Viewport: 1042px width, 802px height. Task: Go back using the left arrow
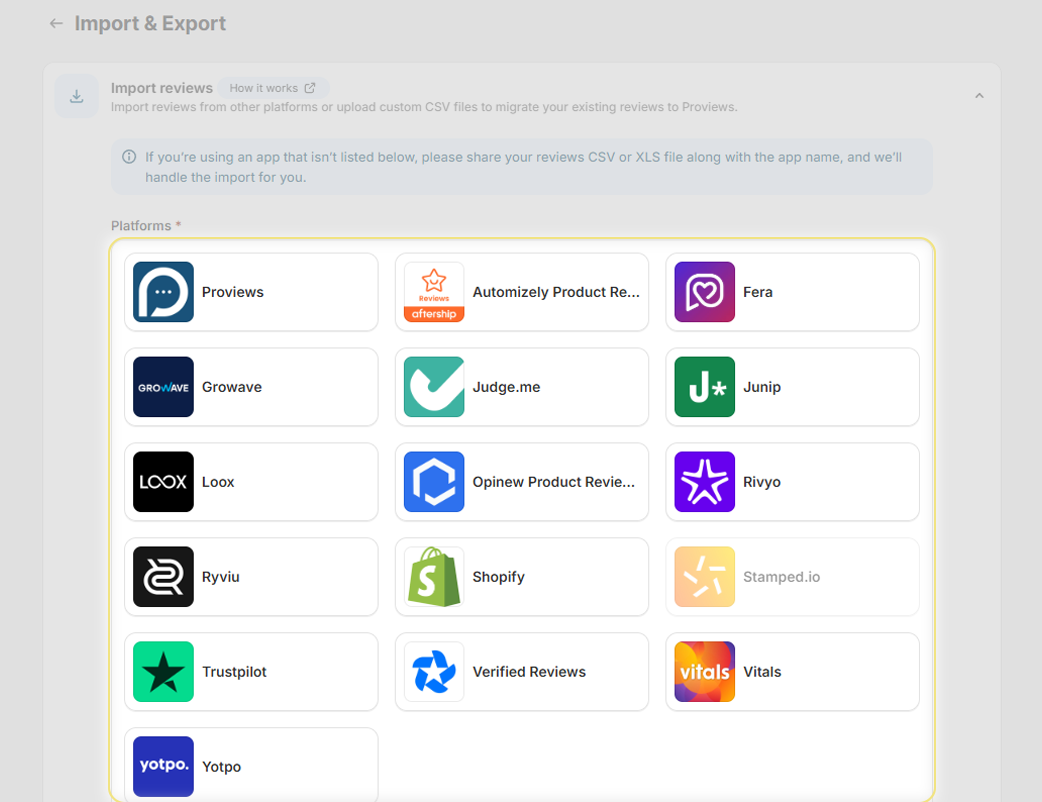(56, 22)
